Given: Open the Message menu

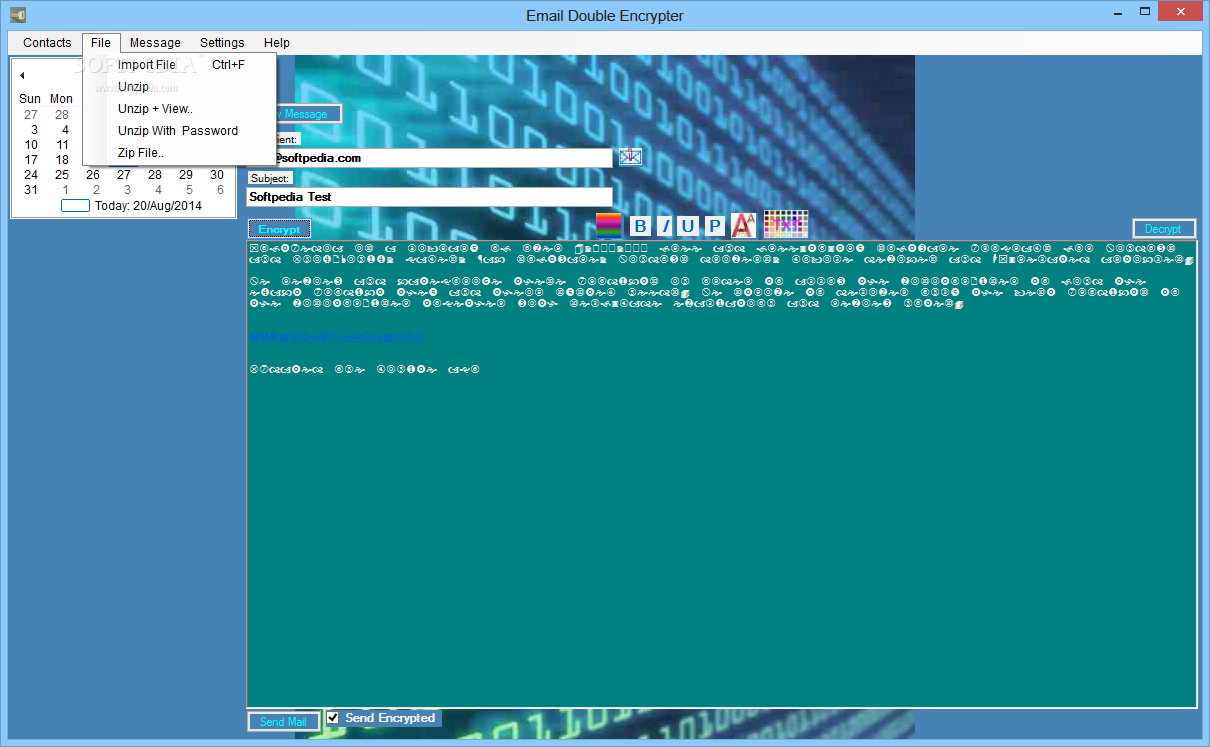Looking at the screenshot, I should coord(155,43).
